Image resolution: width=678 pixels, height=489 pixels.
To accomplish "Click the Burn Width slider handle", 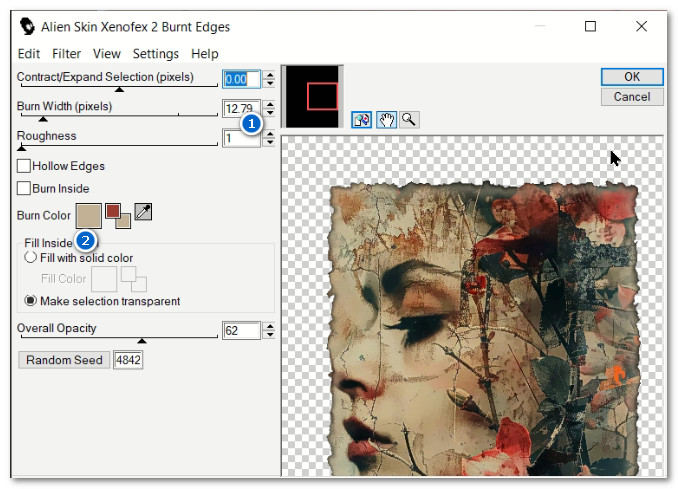I will pyautogui.click(x=43, y=119).
